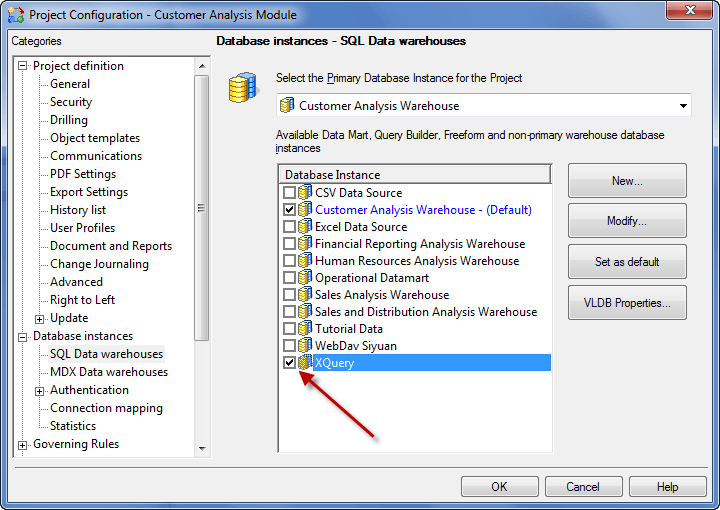Uncheck the XQuery database instance checkbox
This screenshot has height=510, width=720.
(289, 363)
